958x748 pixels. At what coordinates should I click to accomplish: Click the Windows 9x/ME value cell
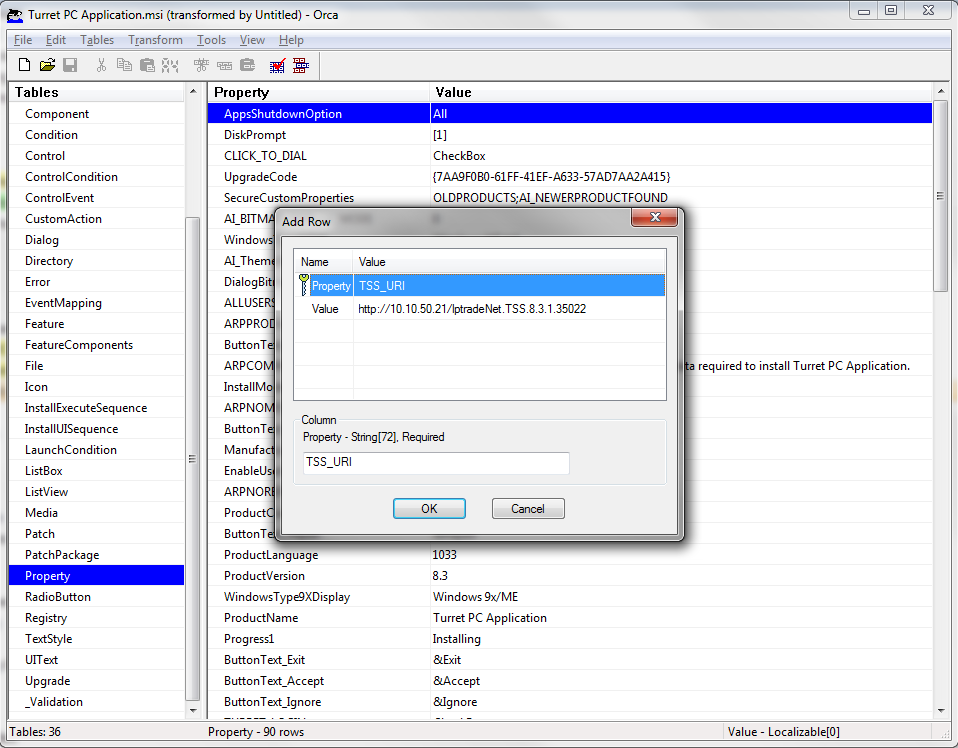pos(475,596)
